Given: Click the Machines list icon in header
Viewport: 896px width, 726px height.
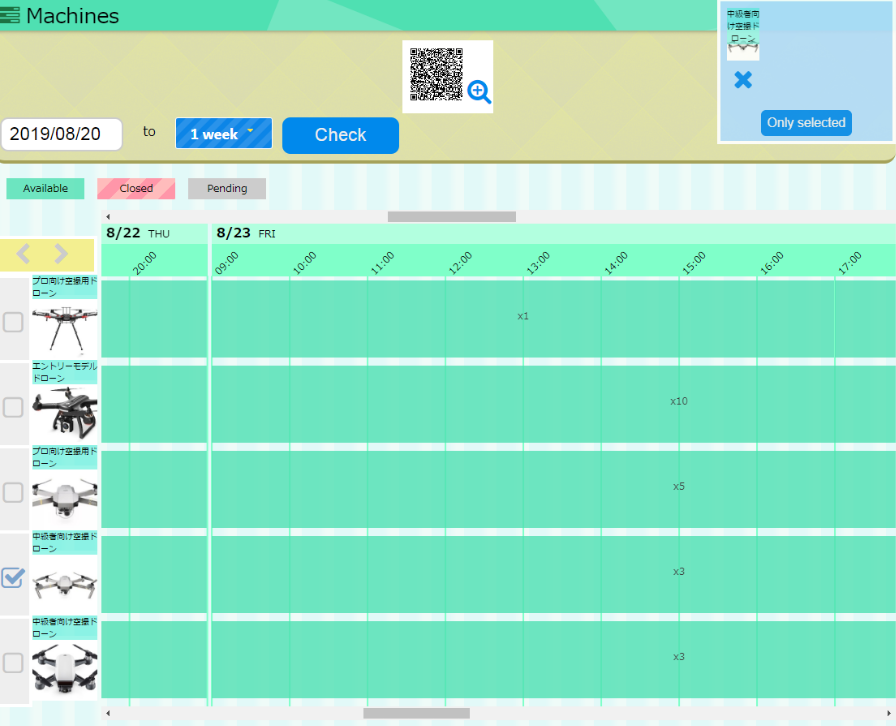Looking at the screenshot, I should coord(11,16).
